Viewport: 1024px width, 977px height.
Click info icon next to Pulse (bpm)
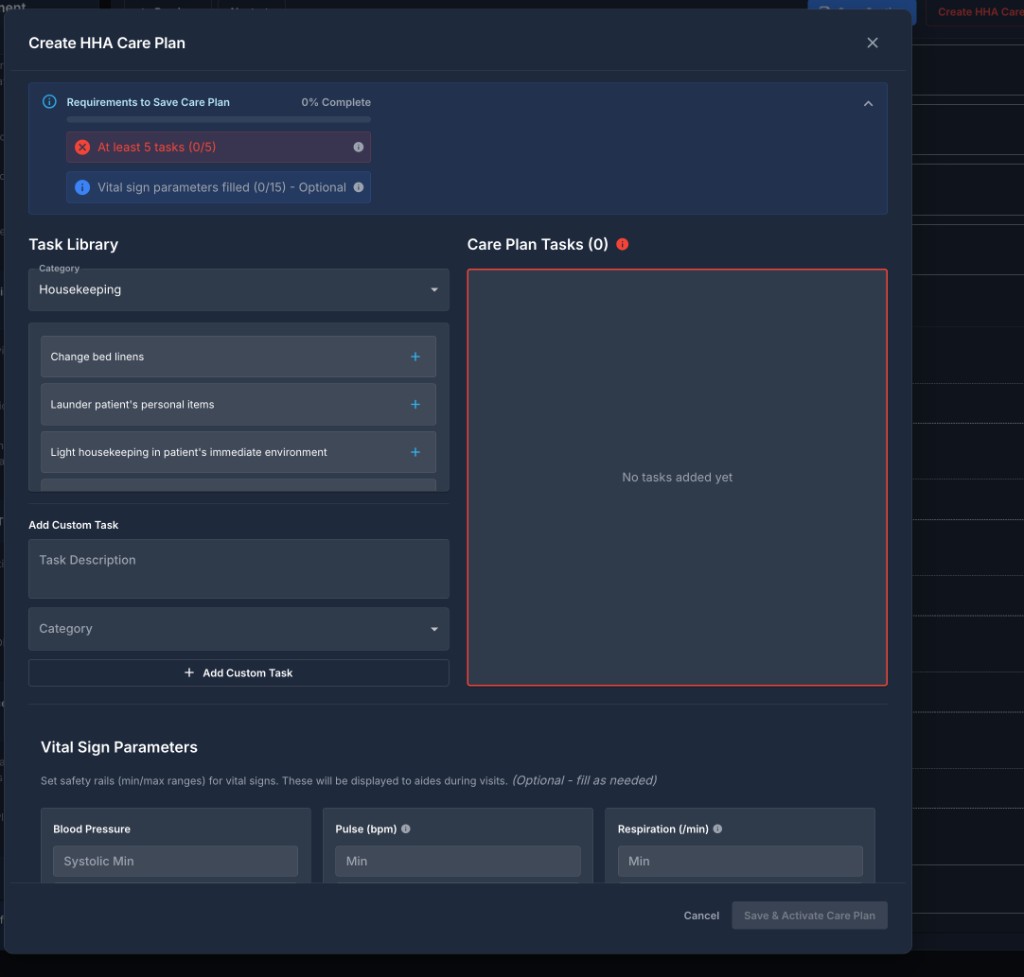pyautogui.click(x=406, y=829)
